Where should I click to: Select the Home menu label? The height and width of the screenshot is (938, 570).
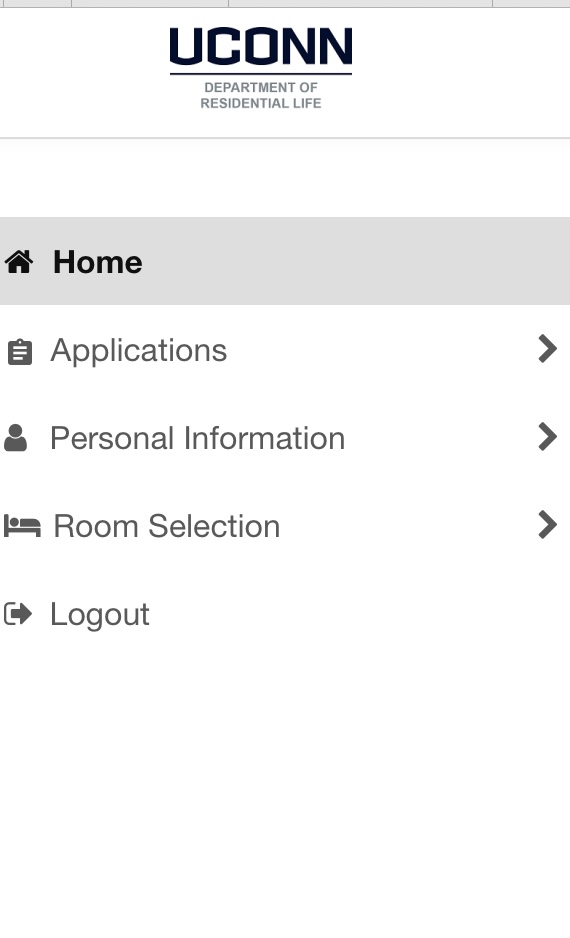[x=97, y=262]
